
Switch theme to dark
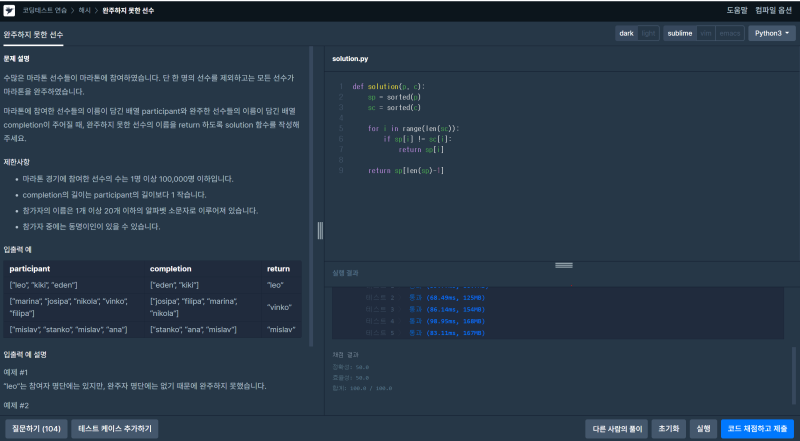click(x=627, y=34)
